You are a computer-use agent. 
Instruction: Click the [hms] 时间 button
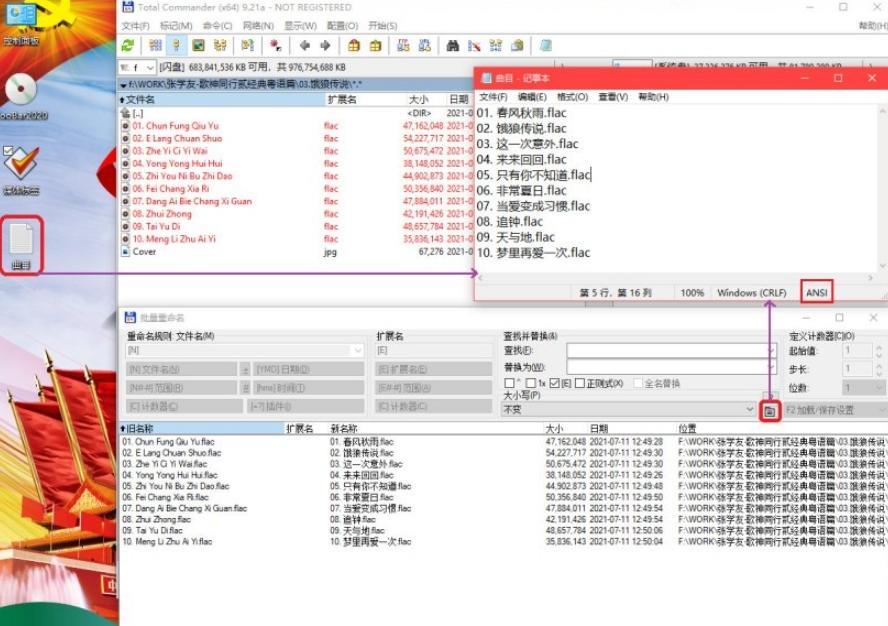click(309, 388)
